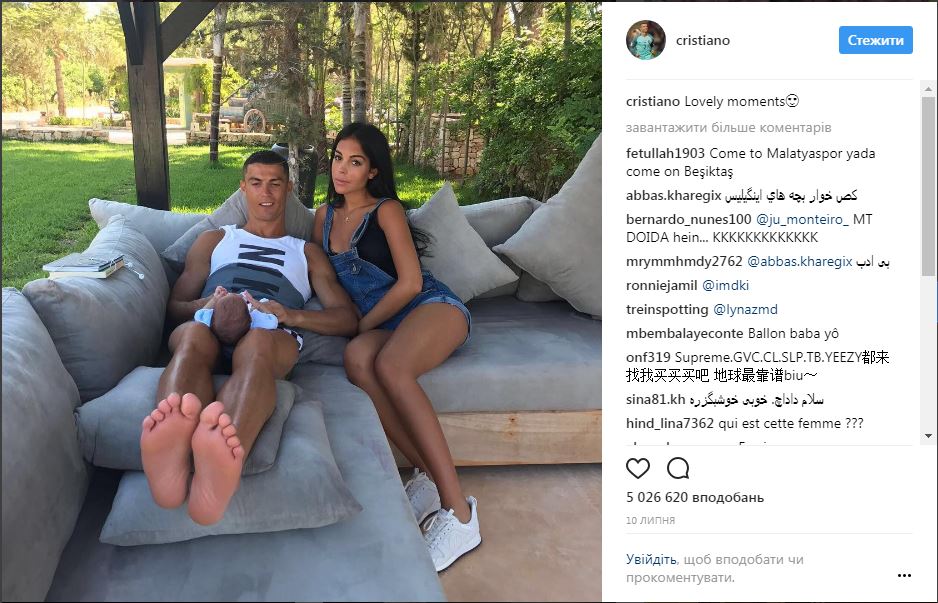Click the scrollbar up arrow
Screen dimensions: 938x603
click(x=928, y=89)
